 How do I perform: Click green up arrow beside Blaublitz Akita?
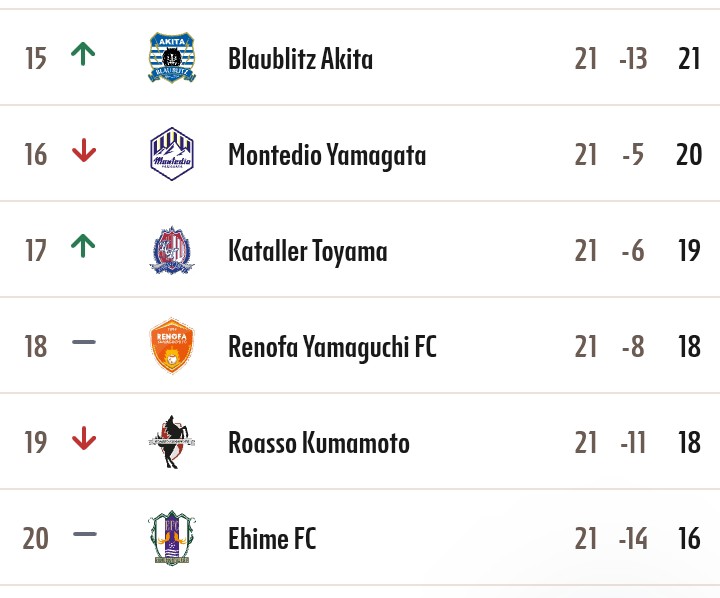click(83, 54)
